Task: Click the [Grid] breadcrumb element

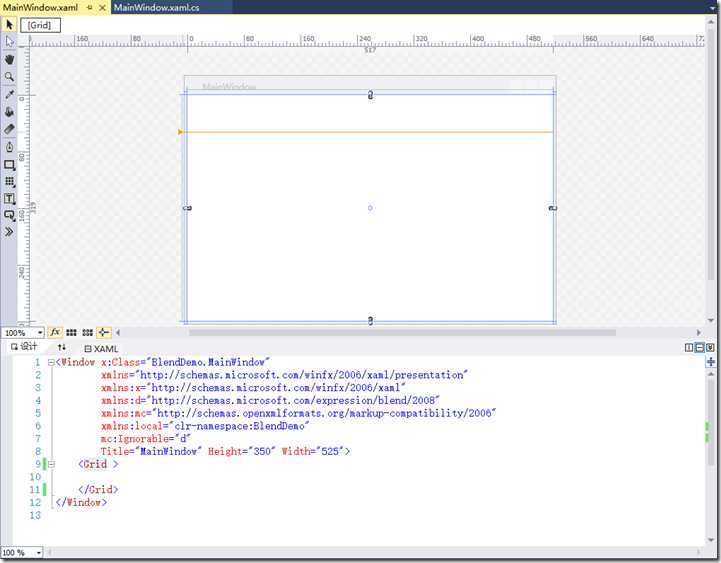Action: pos(40,25)
